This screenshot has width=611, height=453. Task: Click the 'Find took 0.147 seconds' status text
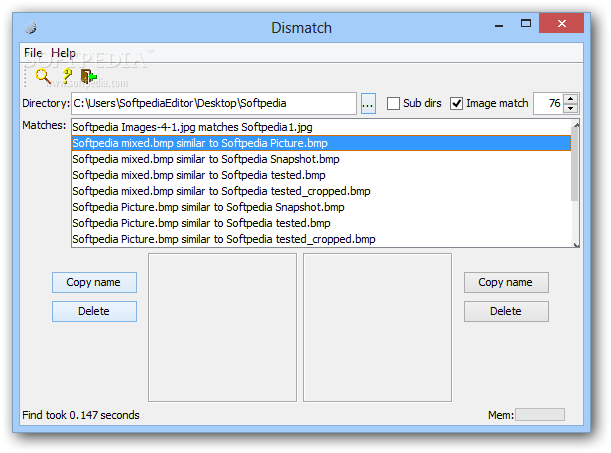[81, 415]
